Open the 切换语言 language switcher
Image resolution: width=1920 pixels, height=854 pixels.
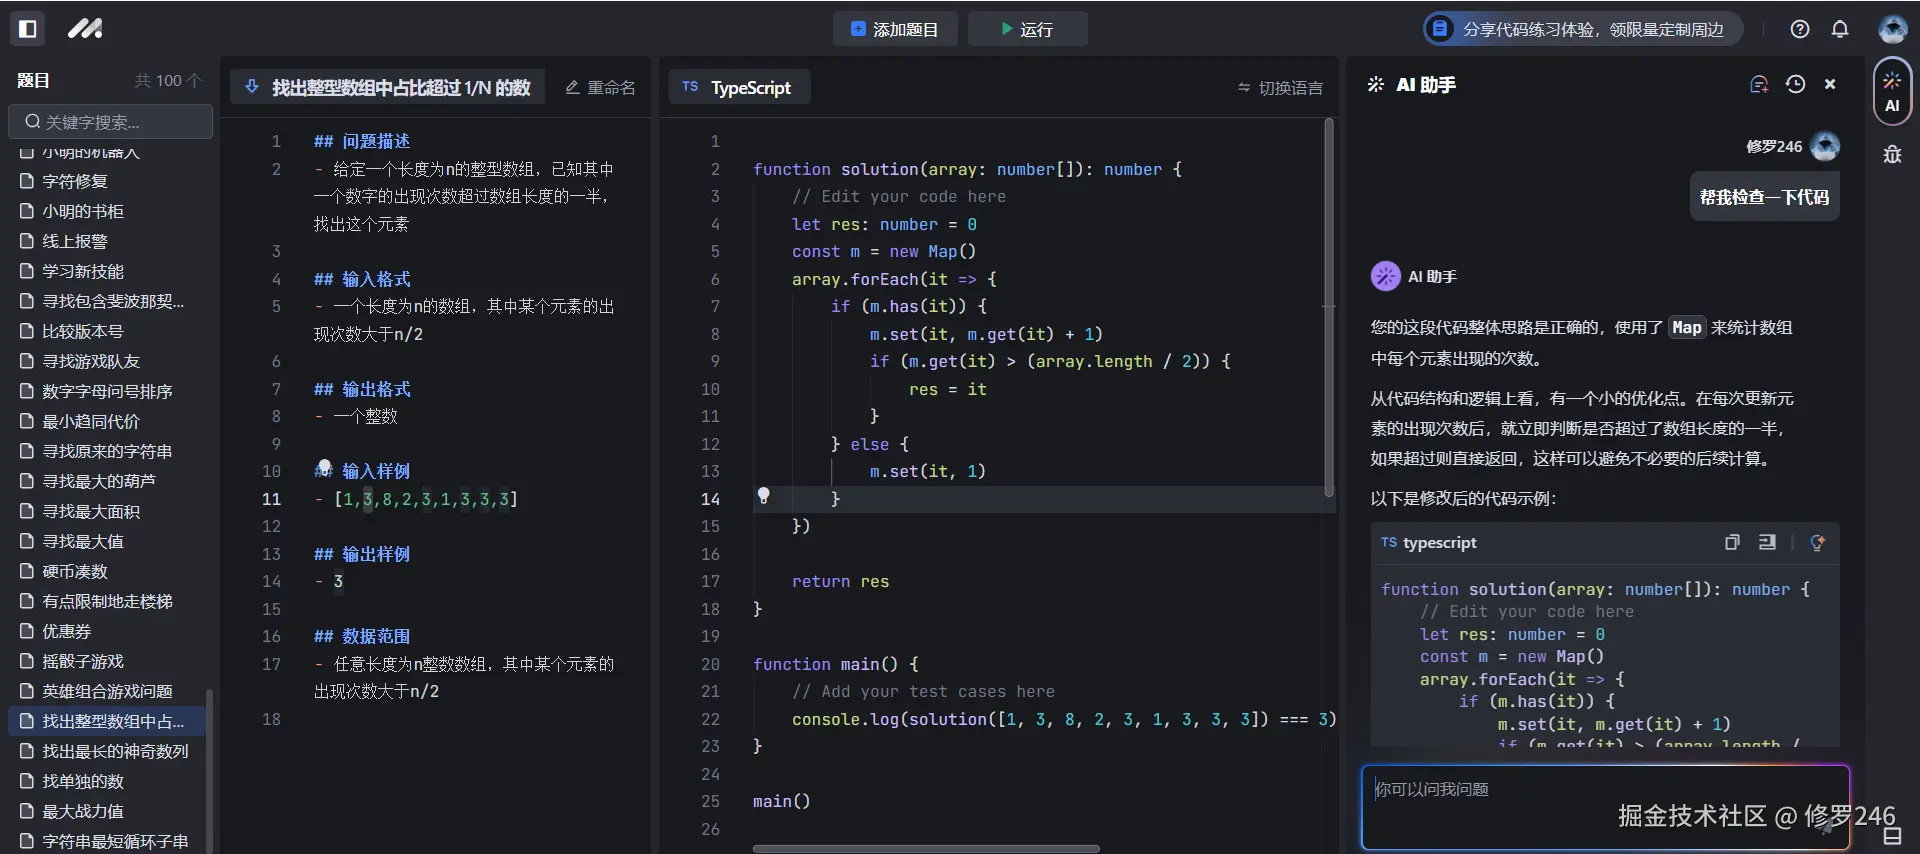pos(1280,88)
